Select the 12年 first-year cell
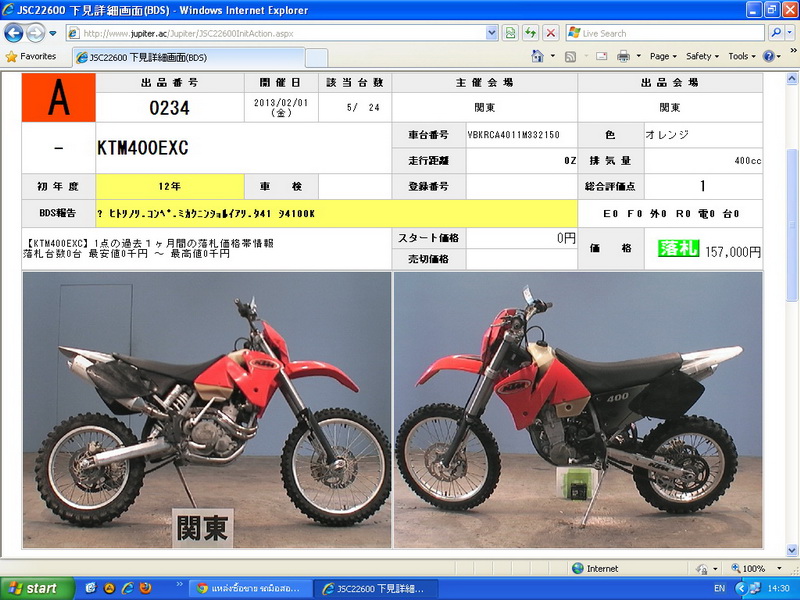 coord(169,186)
